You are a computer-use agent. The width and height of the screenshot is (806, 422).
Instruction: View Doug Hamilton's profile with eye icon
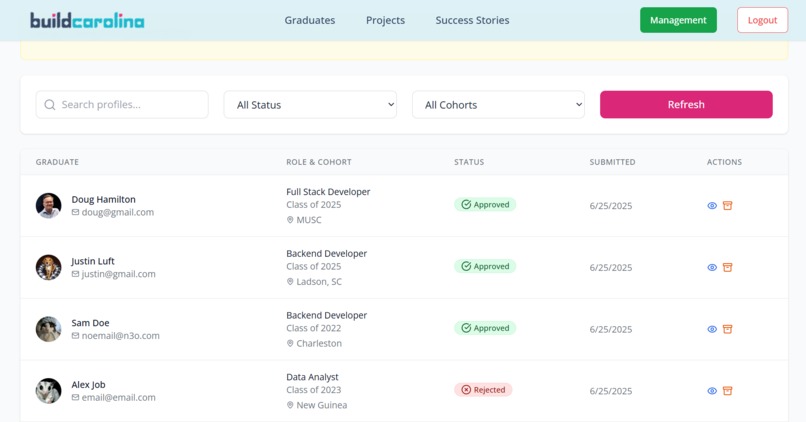tap(712, 206)
